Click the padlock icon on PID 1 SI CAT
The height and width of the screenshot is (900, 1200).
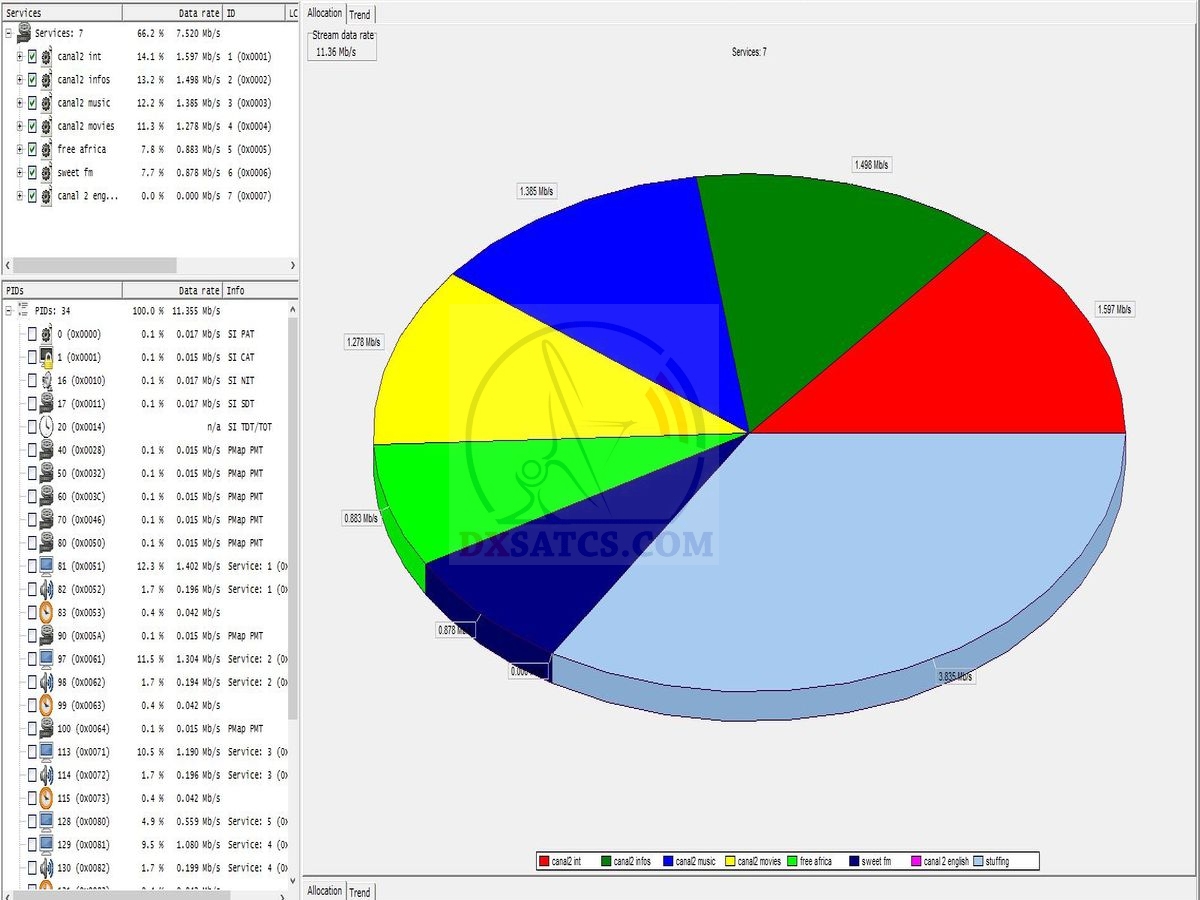(x=46, y=358)
